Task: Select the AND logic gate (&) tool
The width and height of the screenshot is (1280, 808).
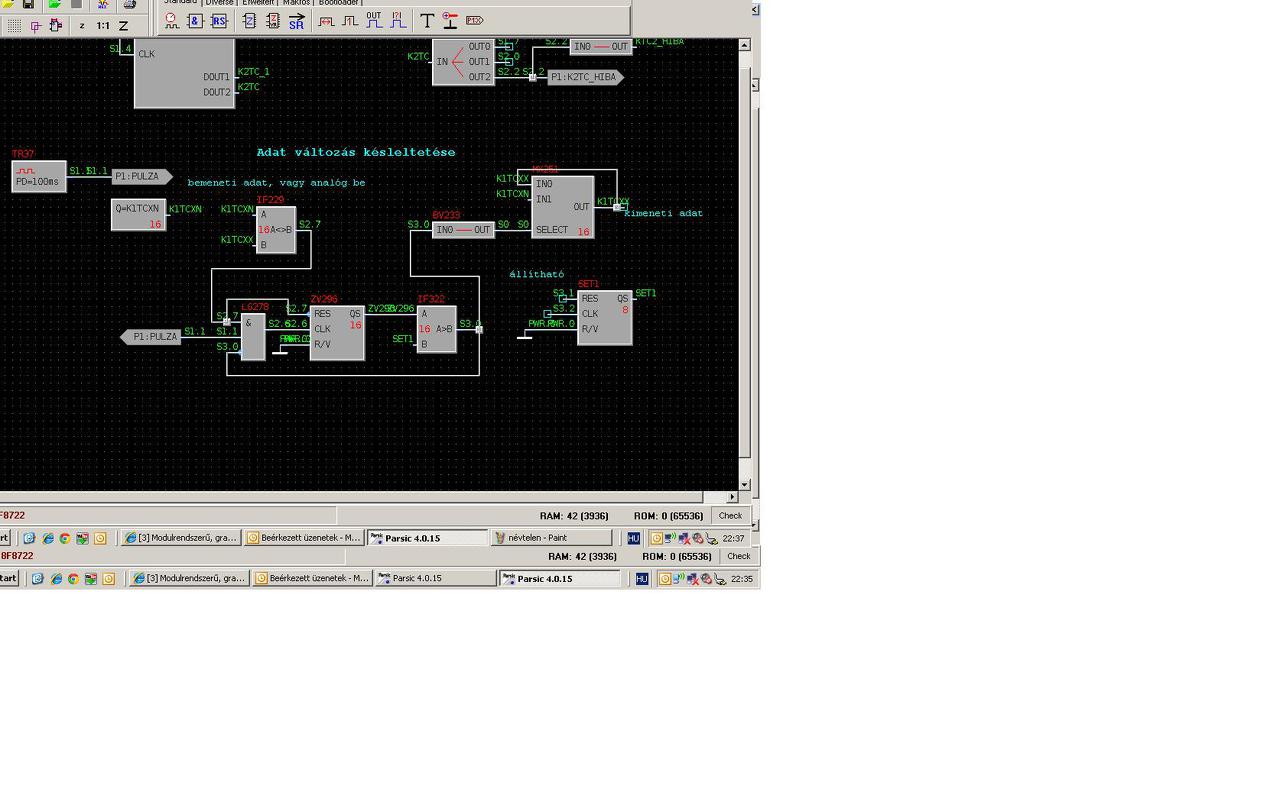Action: [x=196, y=21]
